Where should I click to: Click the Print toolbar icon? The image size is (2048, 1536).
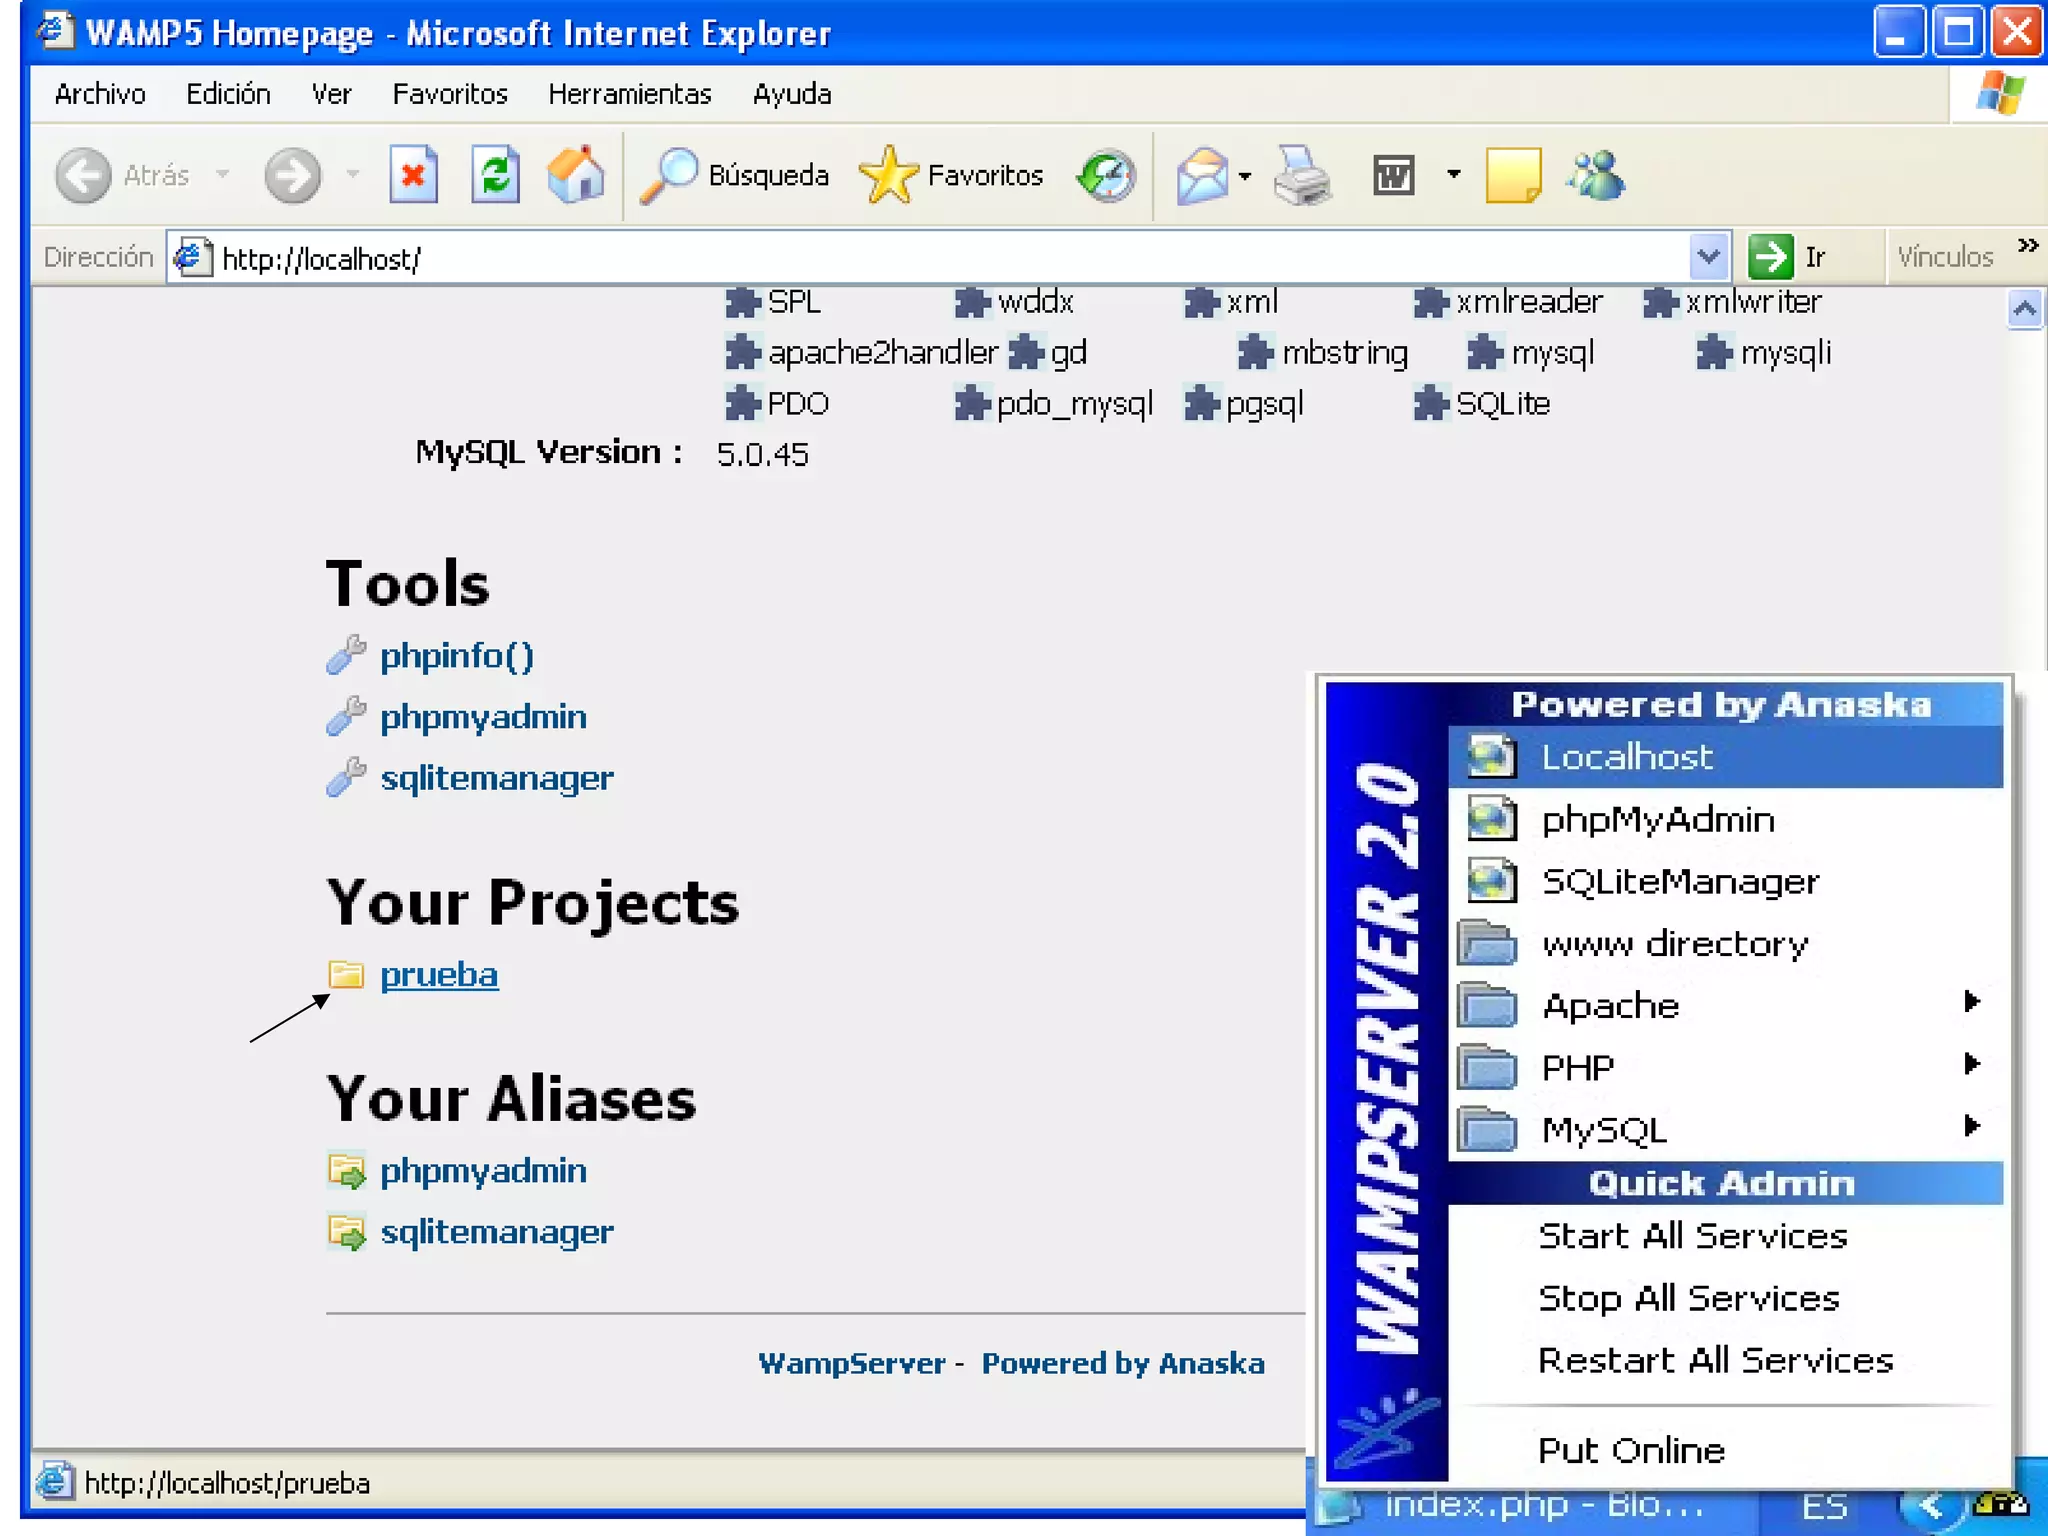pyautogui.click(x=1301, y=176)
